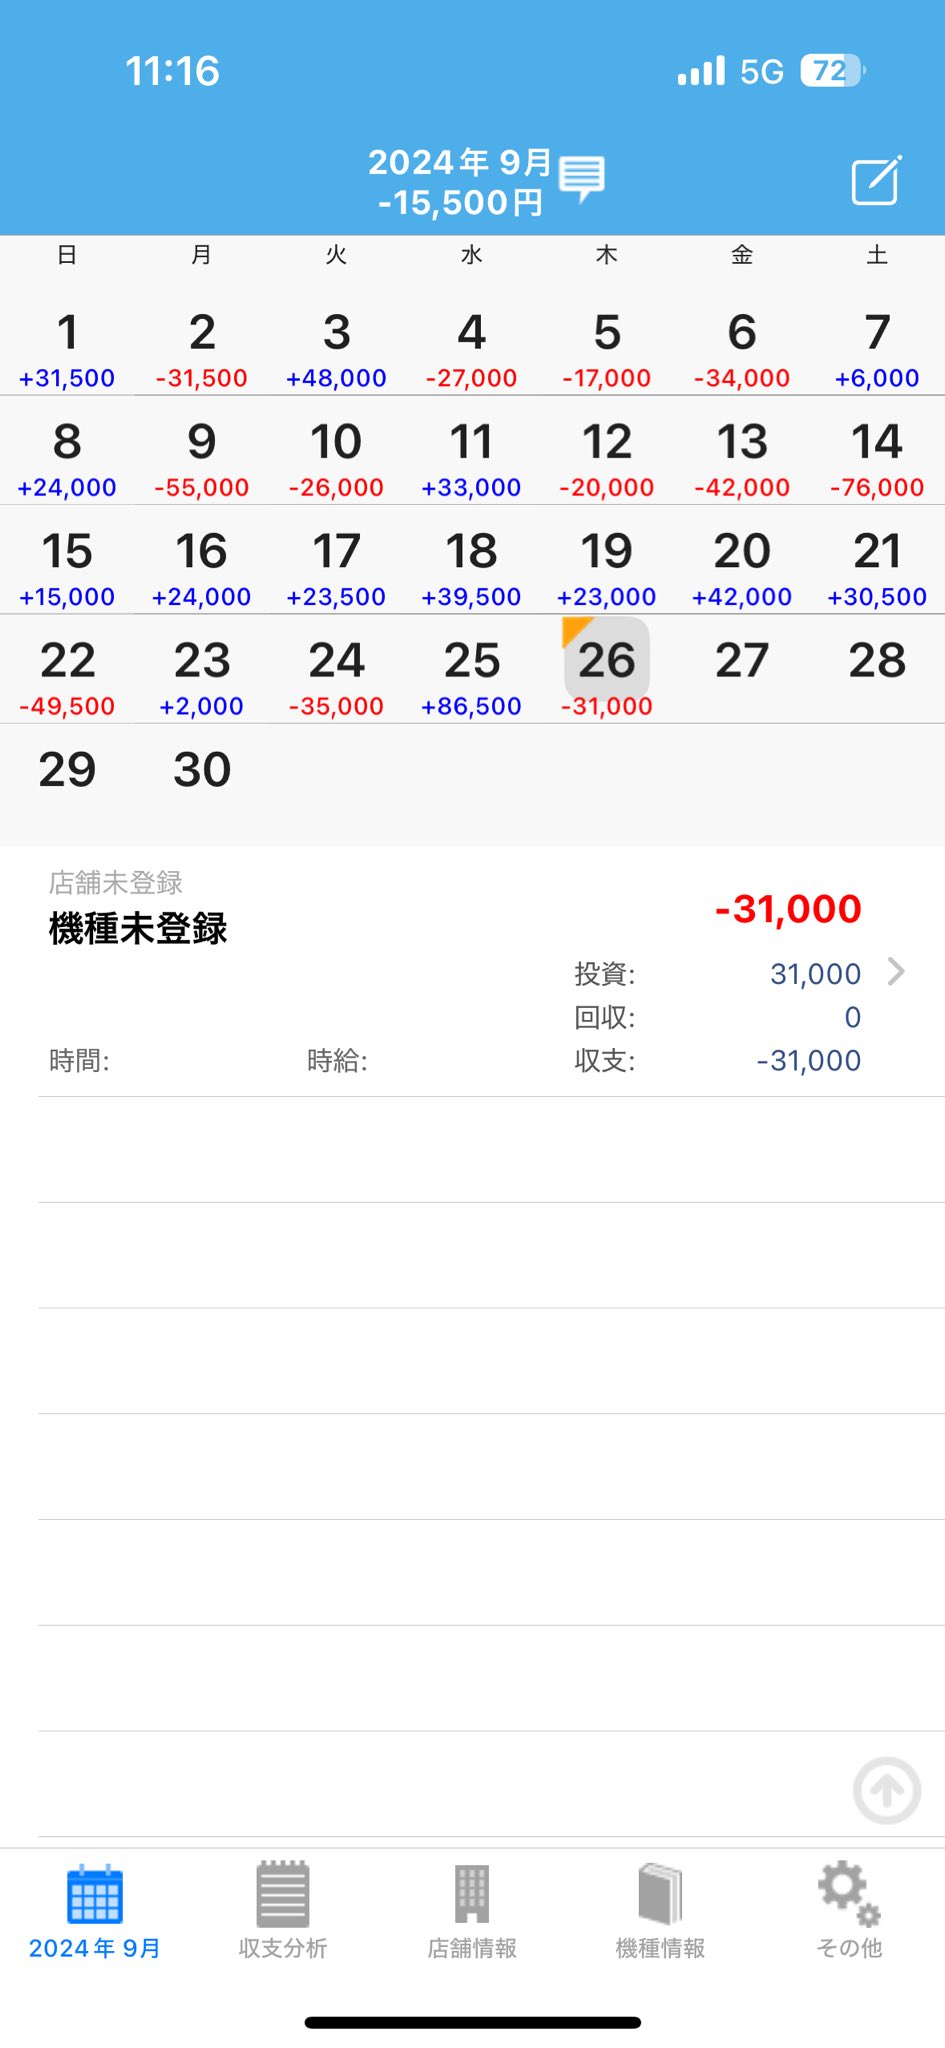Select September 12 with -20,000

607,457
